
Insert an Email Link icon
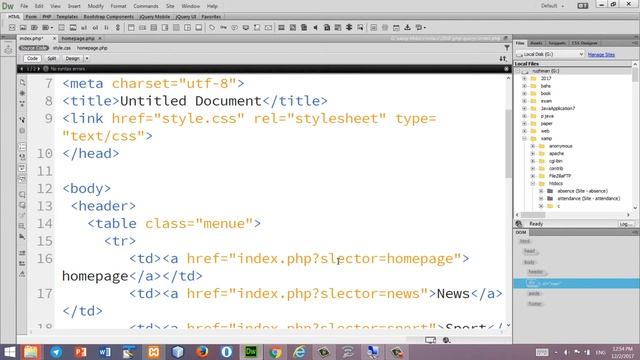coord(268,27)
